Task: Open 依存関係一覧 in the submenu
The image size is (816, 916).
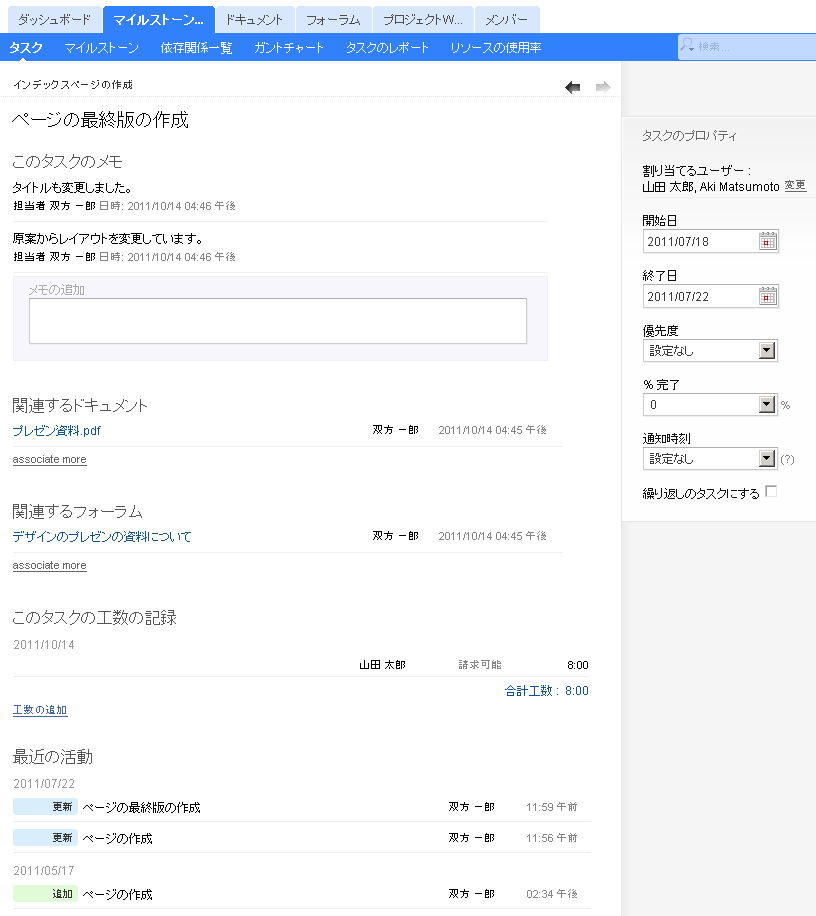Action: tap(196, 47)
